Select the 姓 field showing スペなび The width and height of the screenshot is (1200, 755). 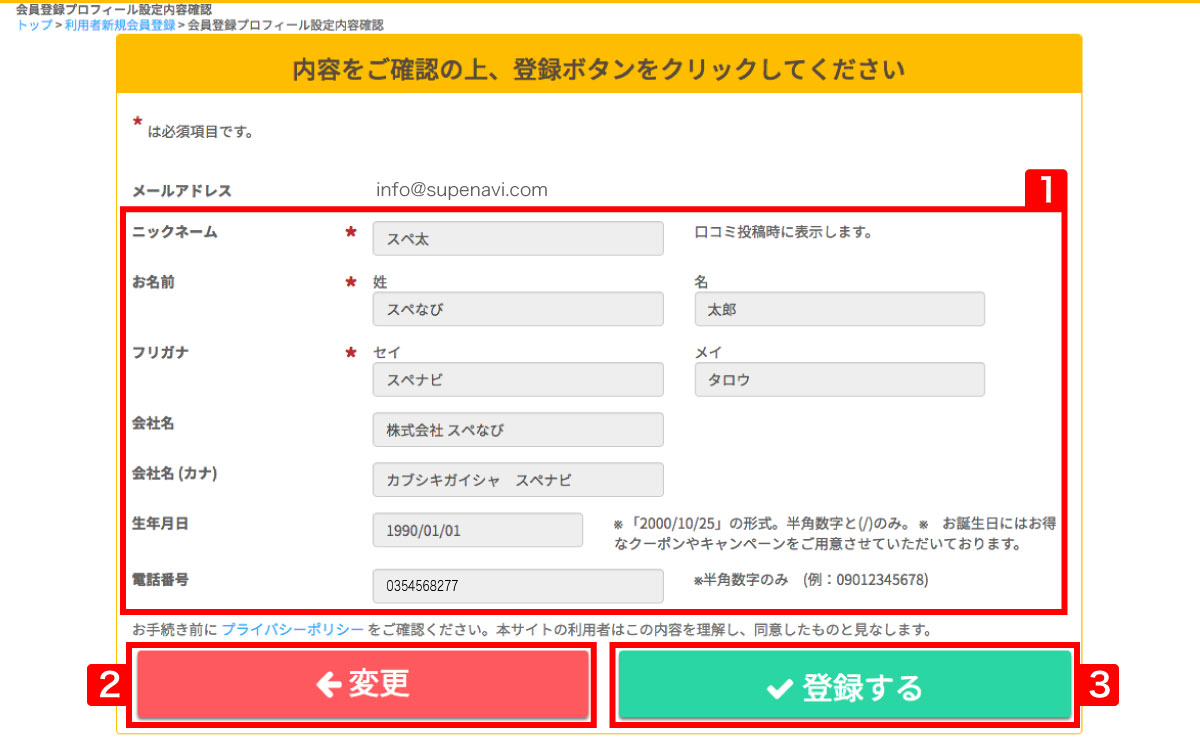point(517,309)
